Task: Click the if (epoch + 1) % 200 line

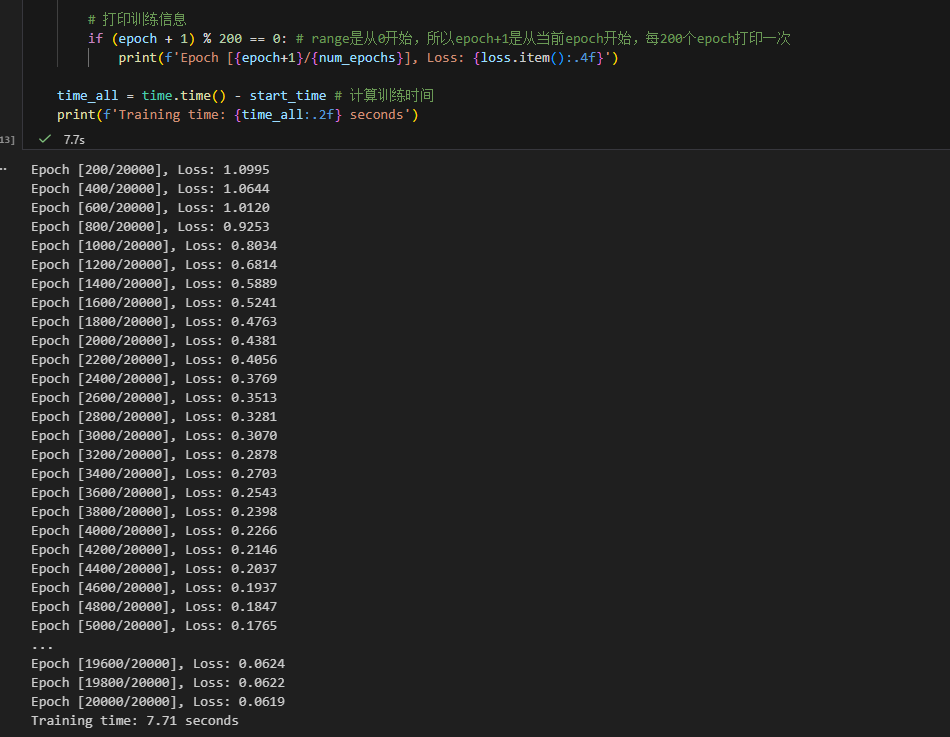Action: tap(439, 39)
